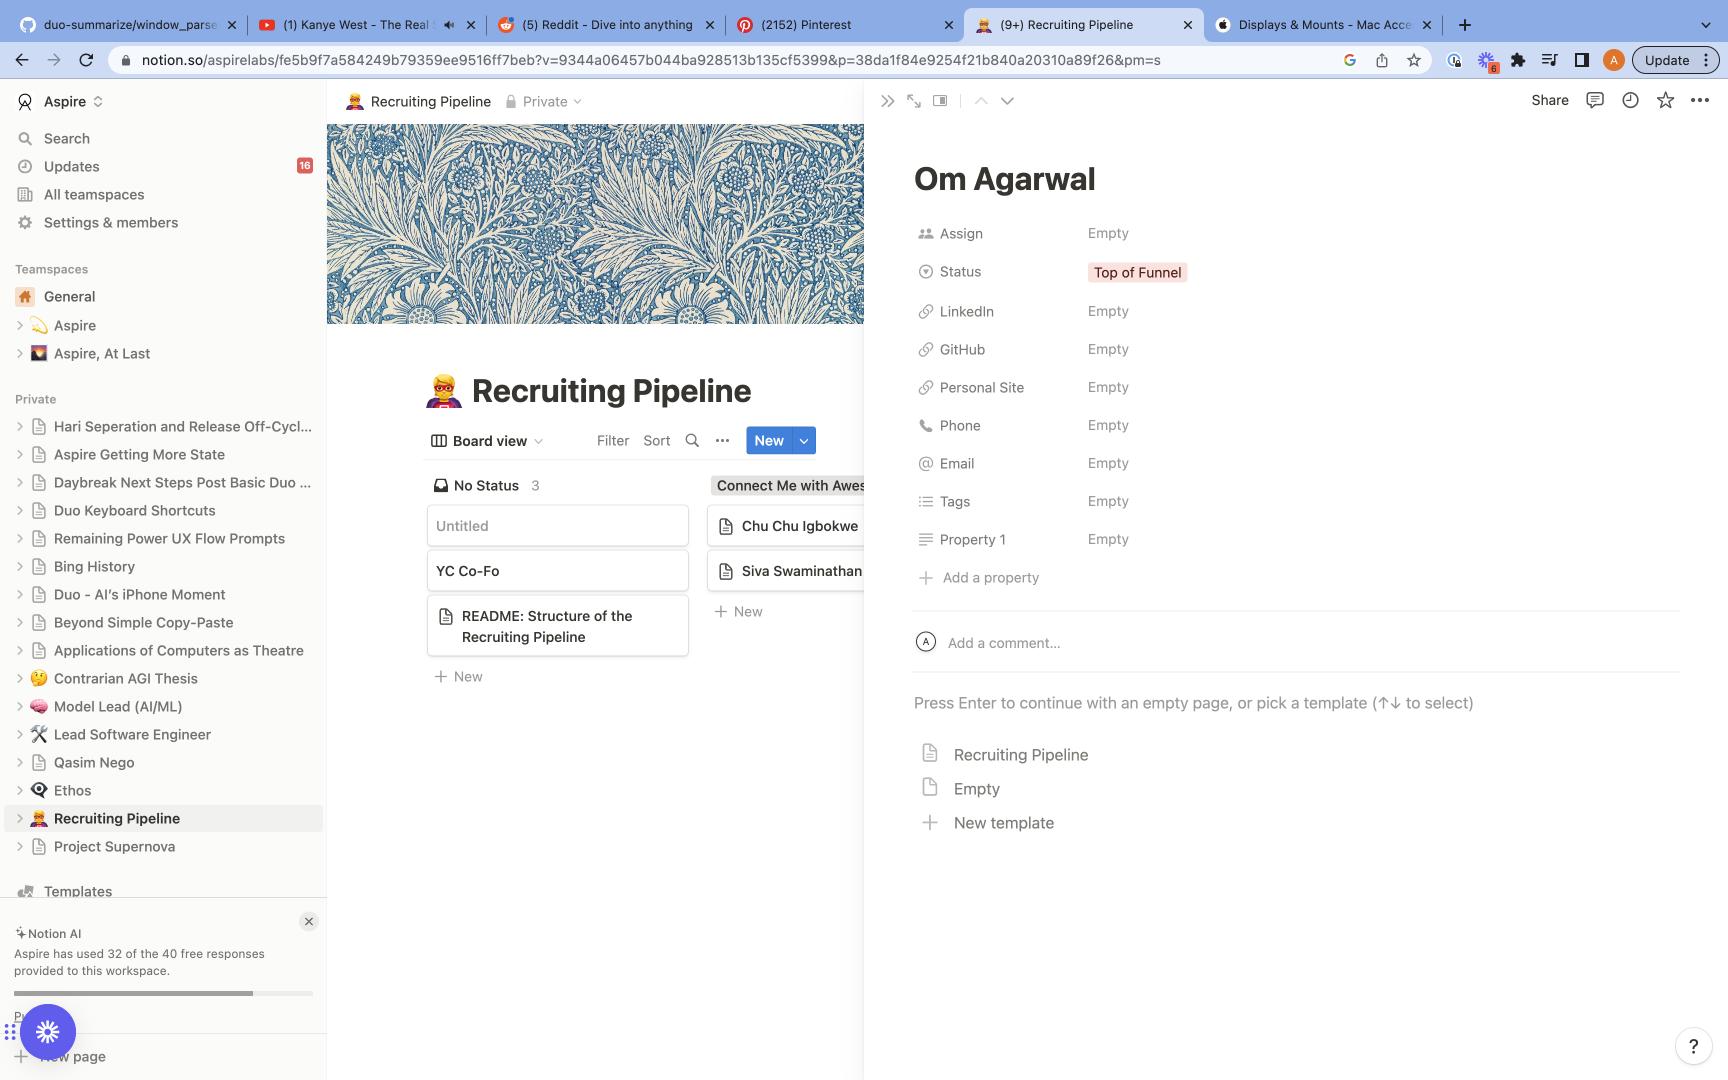Click Empty value for Assign property
The image size is (1728, 1080).
coord(1108,233)
